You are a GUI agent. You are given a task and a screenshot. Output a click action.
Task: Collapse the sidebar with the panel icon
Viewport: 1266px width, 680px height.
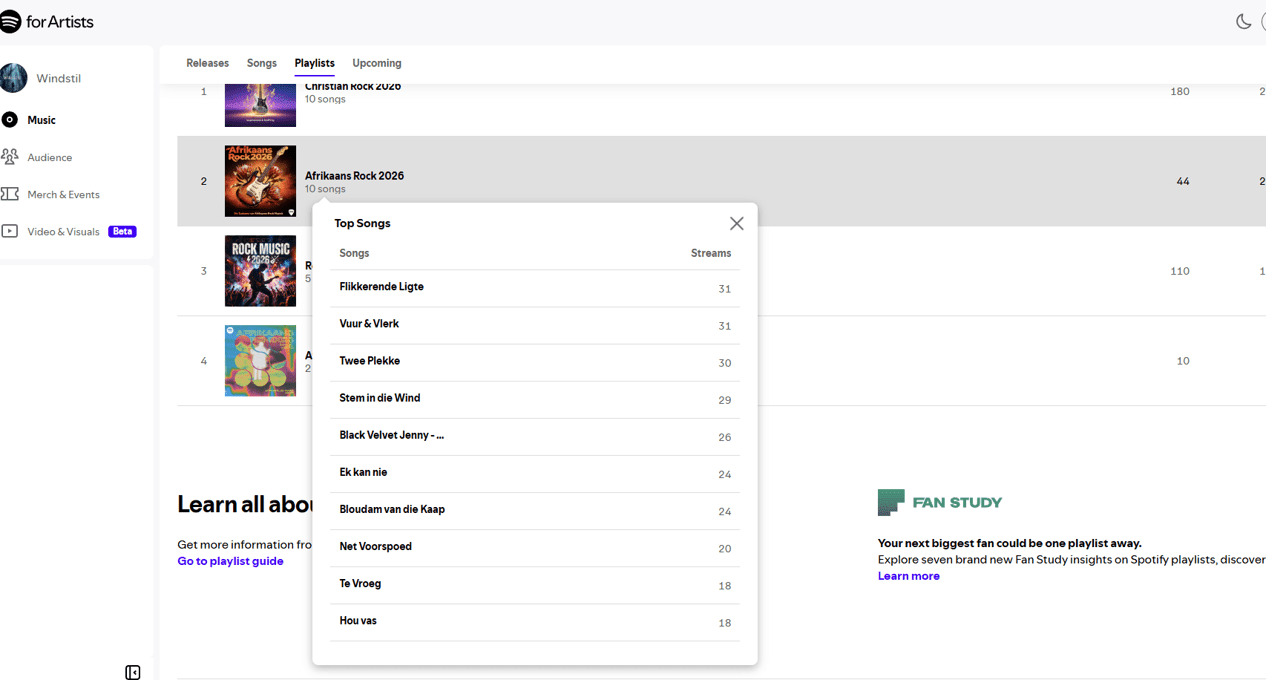click(x=133, y=672)
